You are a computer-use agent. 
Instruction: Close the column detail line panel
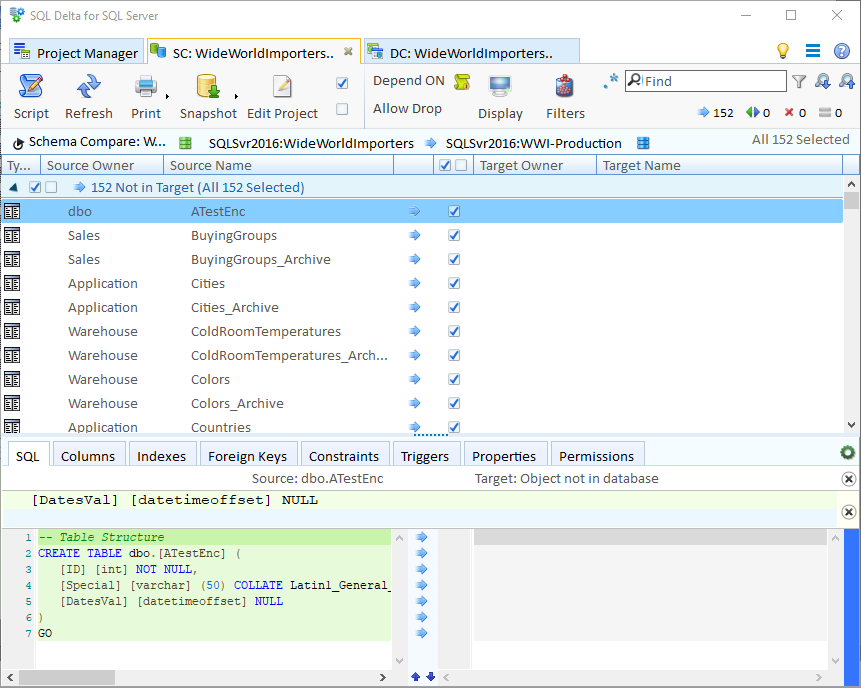(848, 512)
